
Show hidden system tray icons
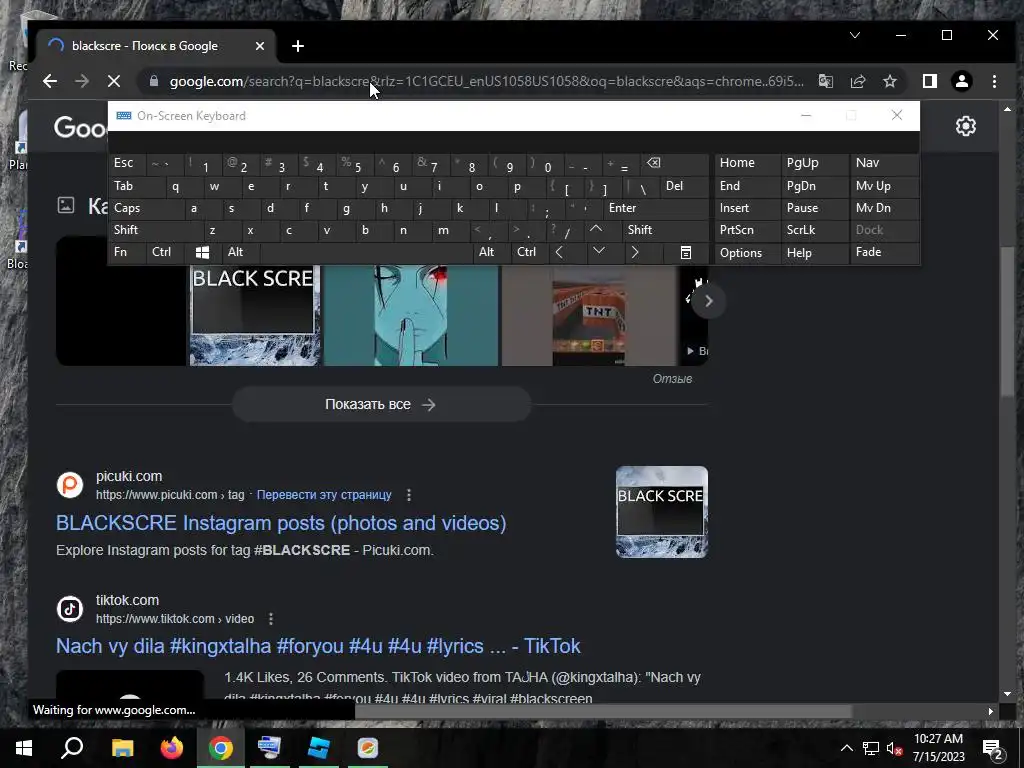coord(846,748)
